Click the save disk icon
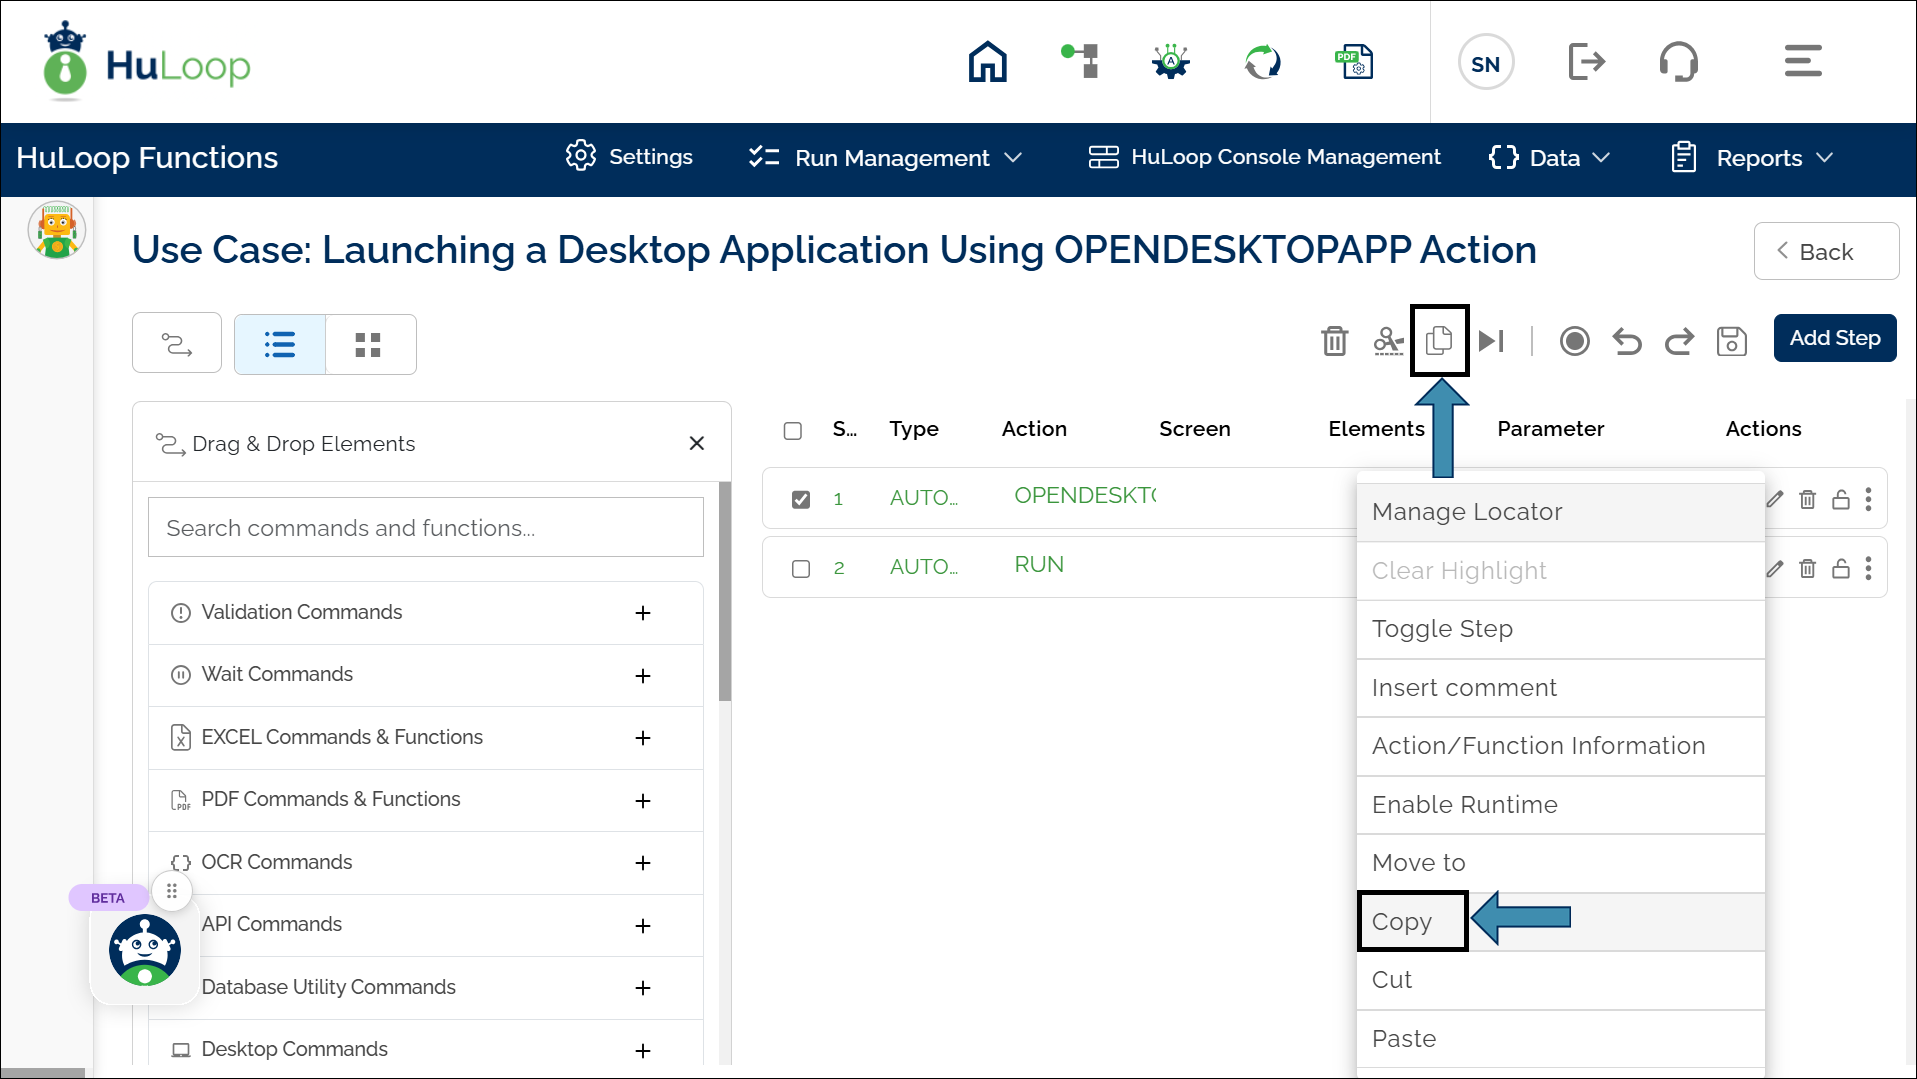The width and height of the screenshot is (1917, 1079). pos(1731,341)
